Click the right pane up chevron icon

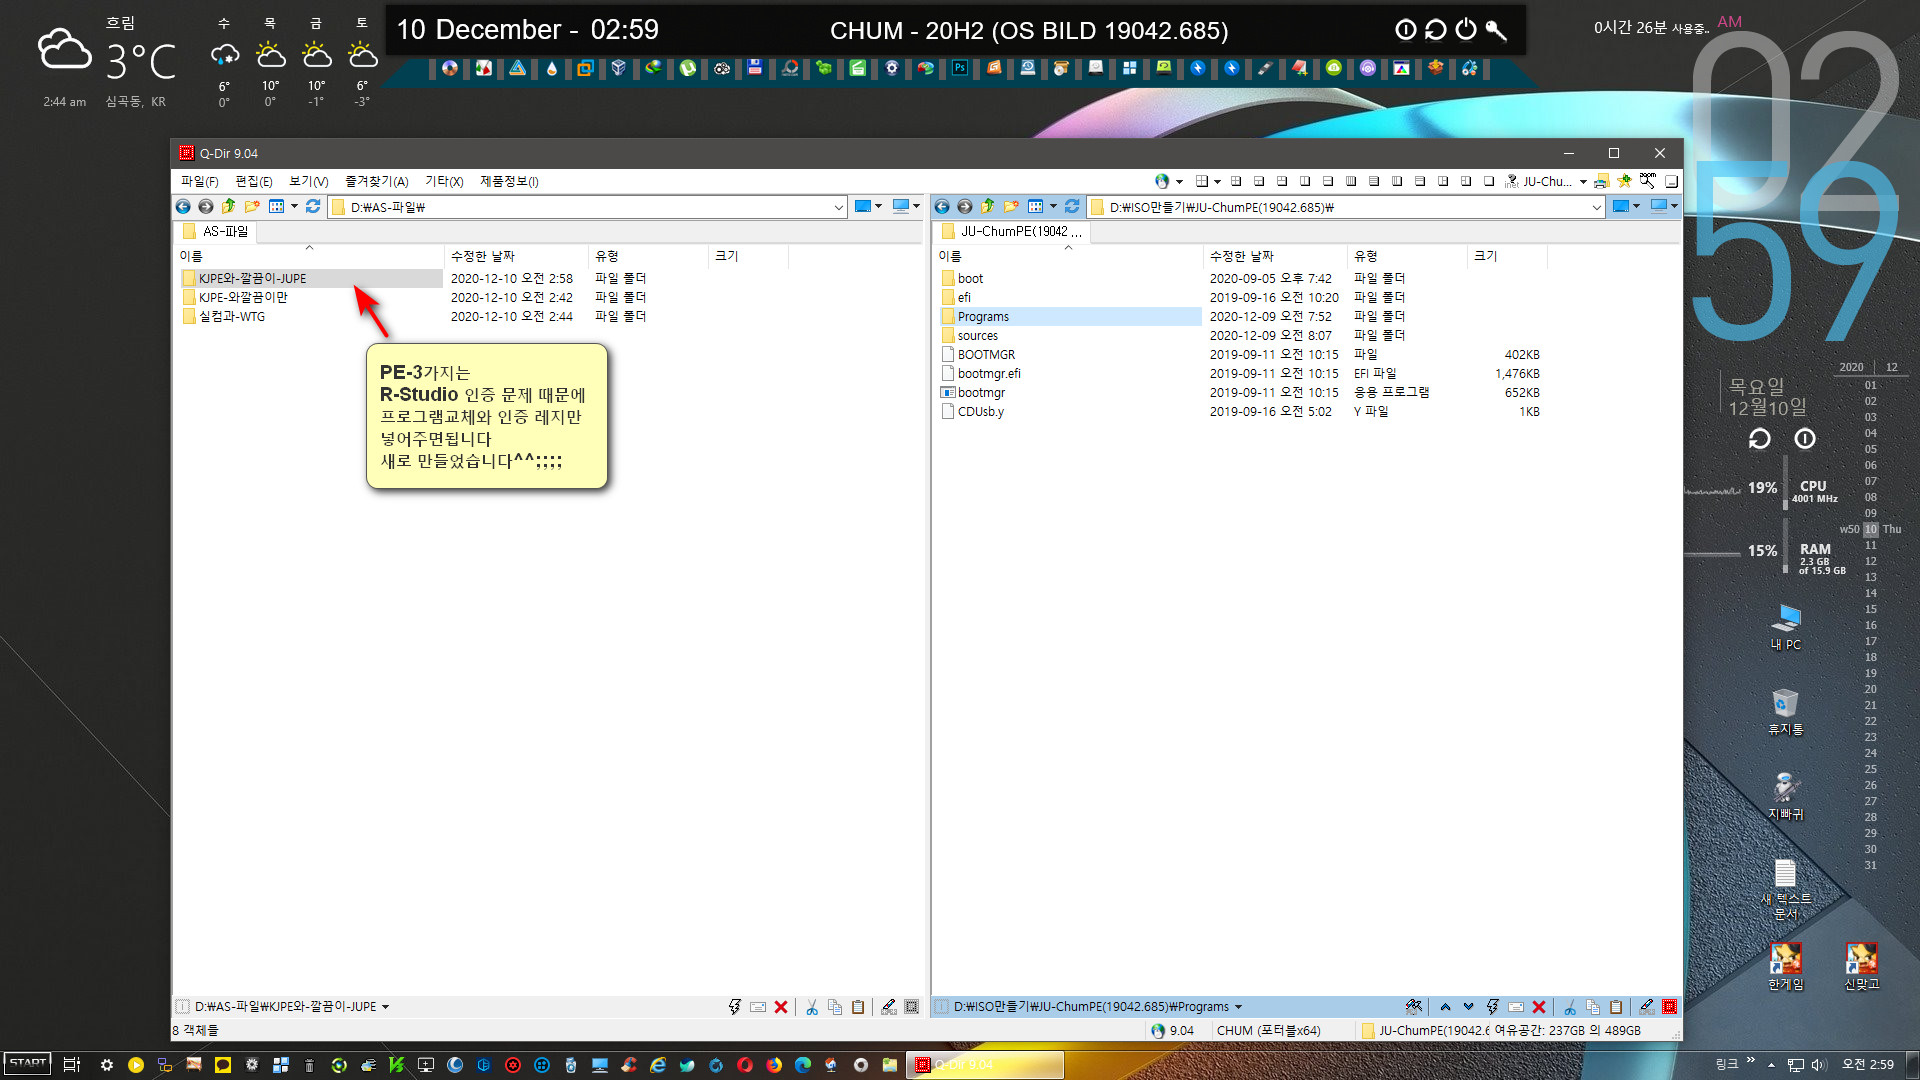(1445, 1007)
